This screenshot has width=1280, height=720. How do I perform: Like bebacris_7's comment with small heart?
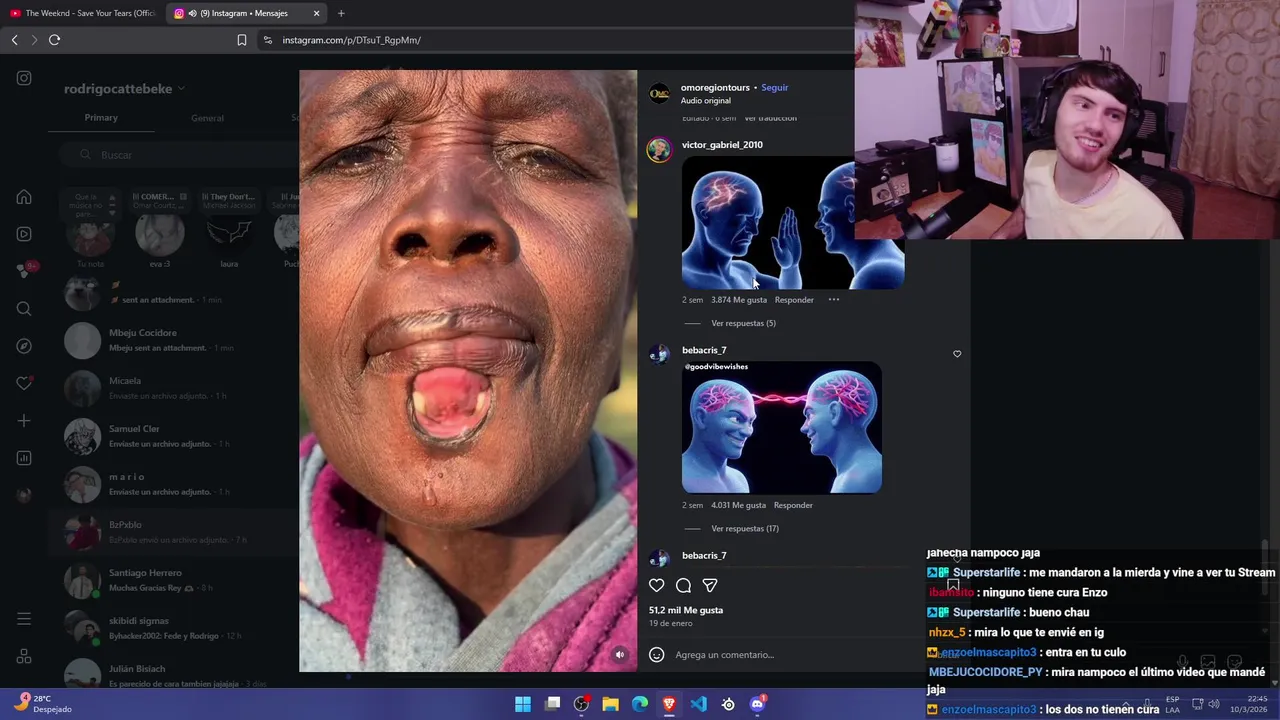957,354
